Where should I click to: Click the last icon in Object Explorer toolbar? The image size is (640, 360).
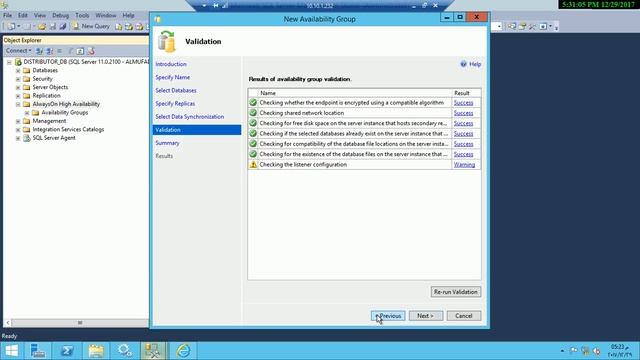pyautogui.click(x=91, y=51)
